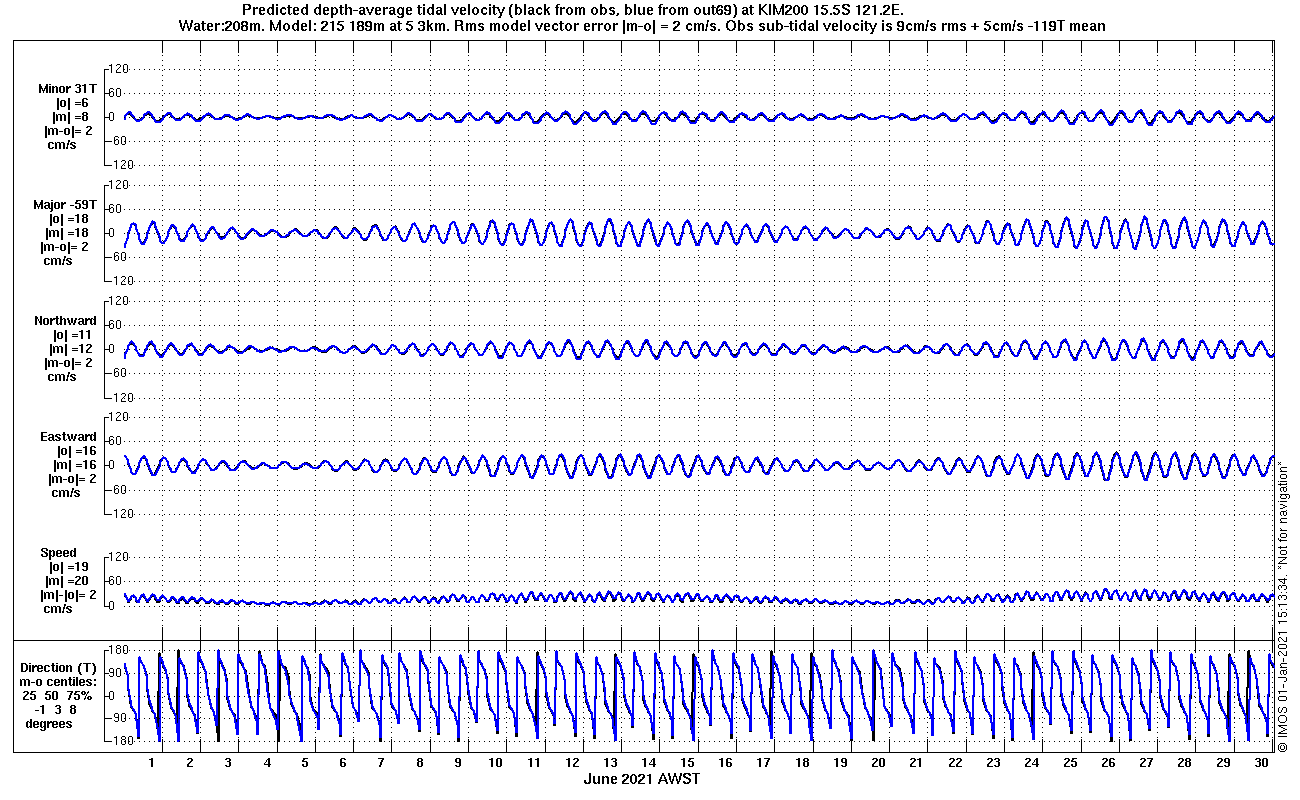The height and width of the screenshot is (800, 1300).
Task: Click day '13' on the date axis
Action: (610, 763)
